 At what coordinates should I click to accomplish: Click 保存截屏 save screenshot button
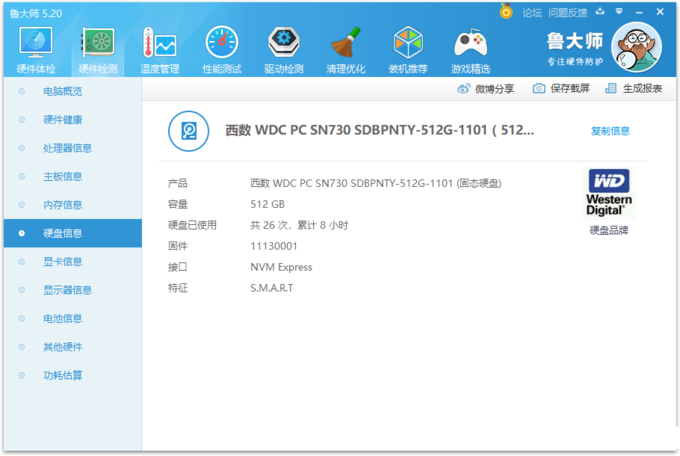pos(561,89)
